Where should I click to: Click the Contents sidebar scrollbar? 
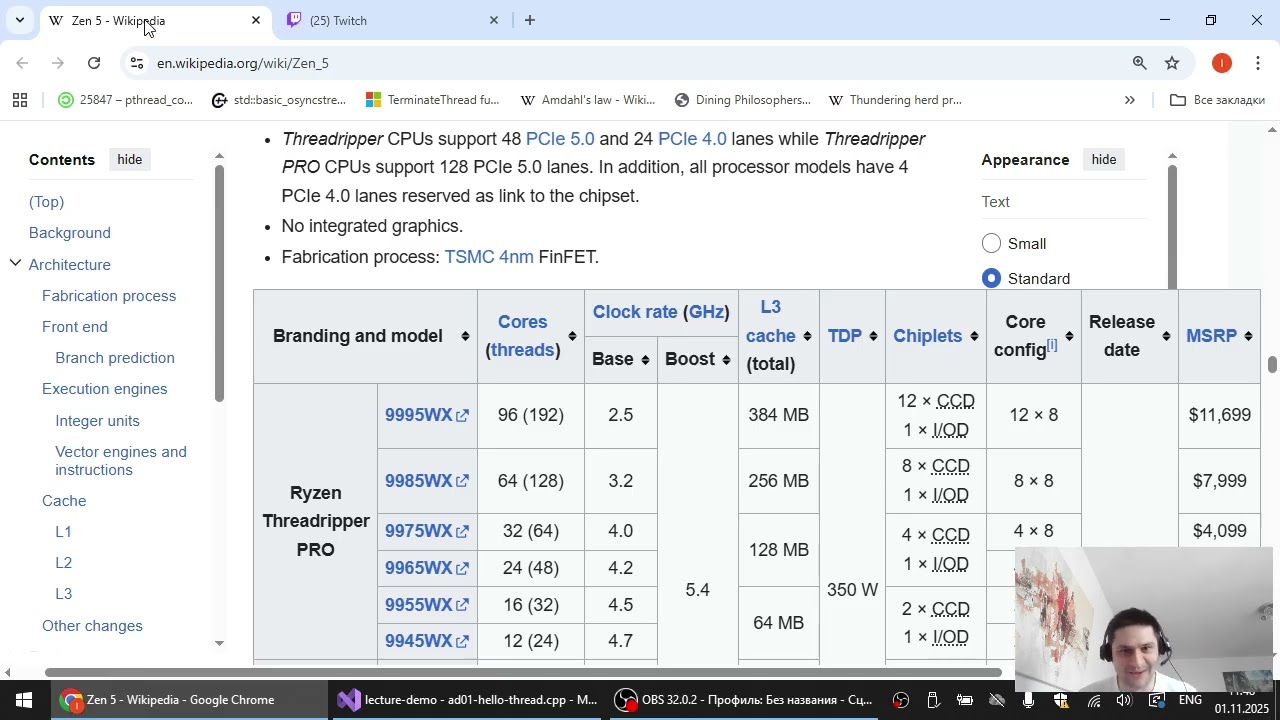(x=219, y=283)
